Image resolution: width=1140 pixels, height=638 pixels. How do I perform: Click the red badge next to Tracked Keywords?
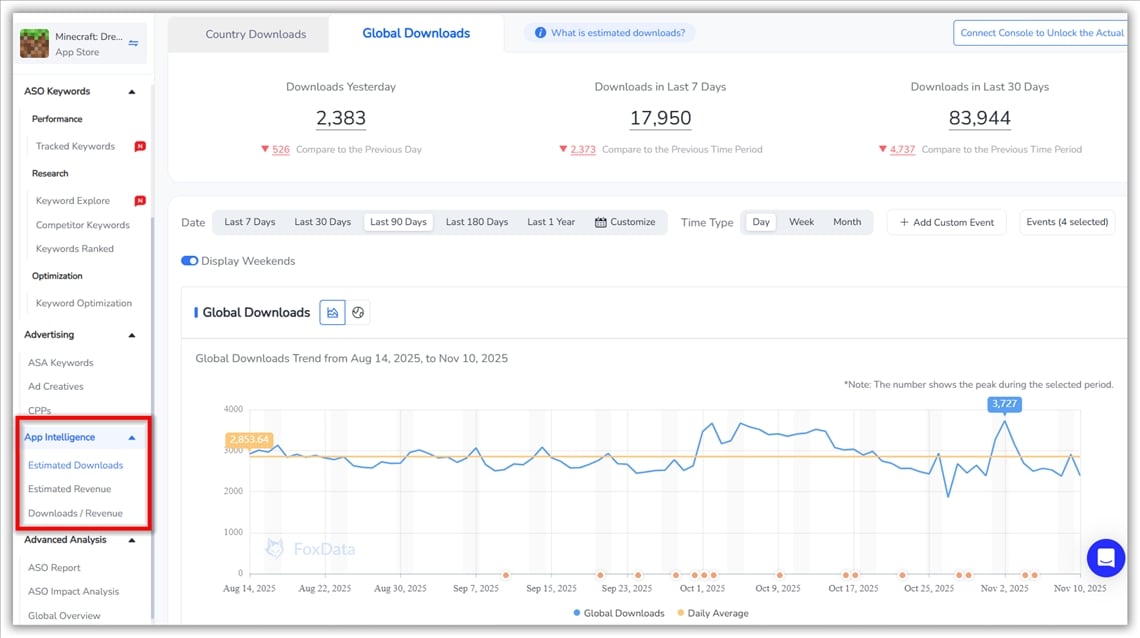click(x=140, y=146)
